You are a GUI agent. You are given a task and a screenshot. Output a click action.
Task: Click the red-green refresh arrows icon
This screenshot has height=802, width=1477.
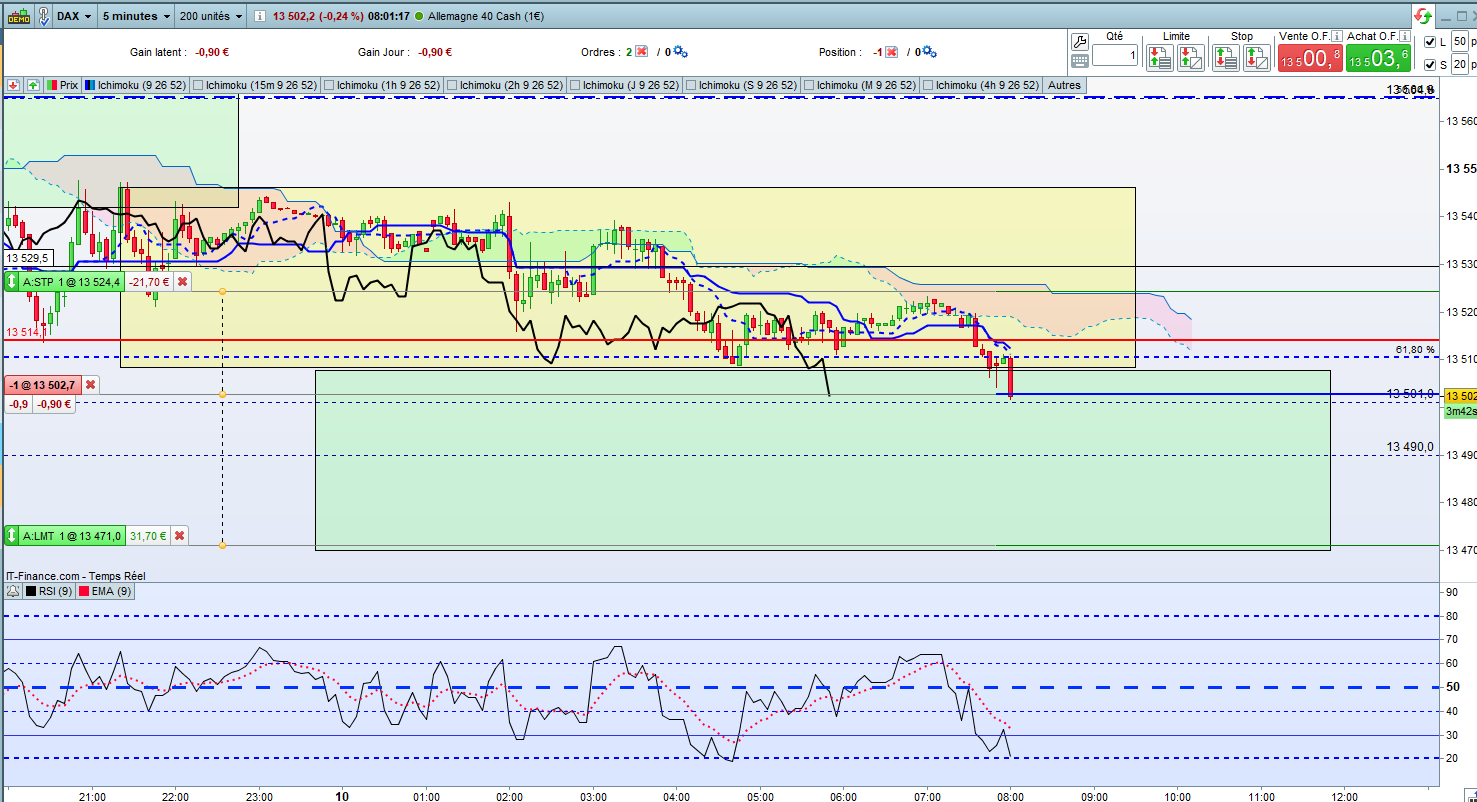coord(1423,16)
